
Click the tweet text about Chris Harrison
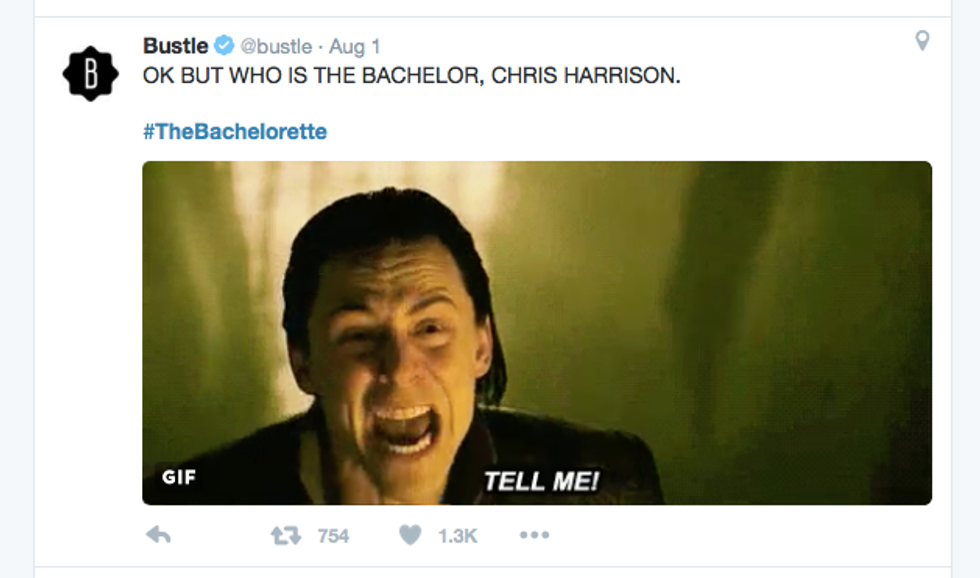click(x=411, y=76)
